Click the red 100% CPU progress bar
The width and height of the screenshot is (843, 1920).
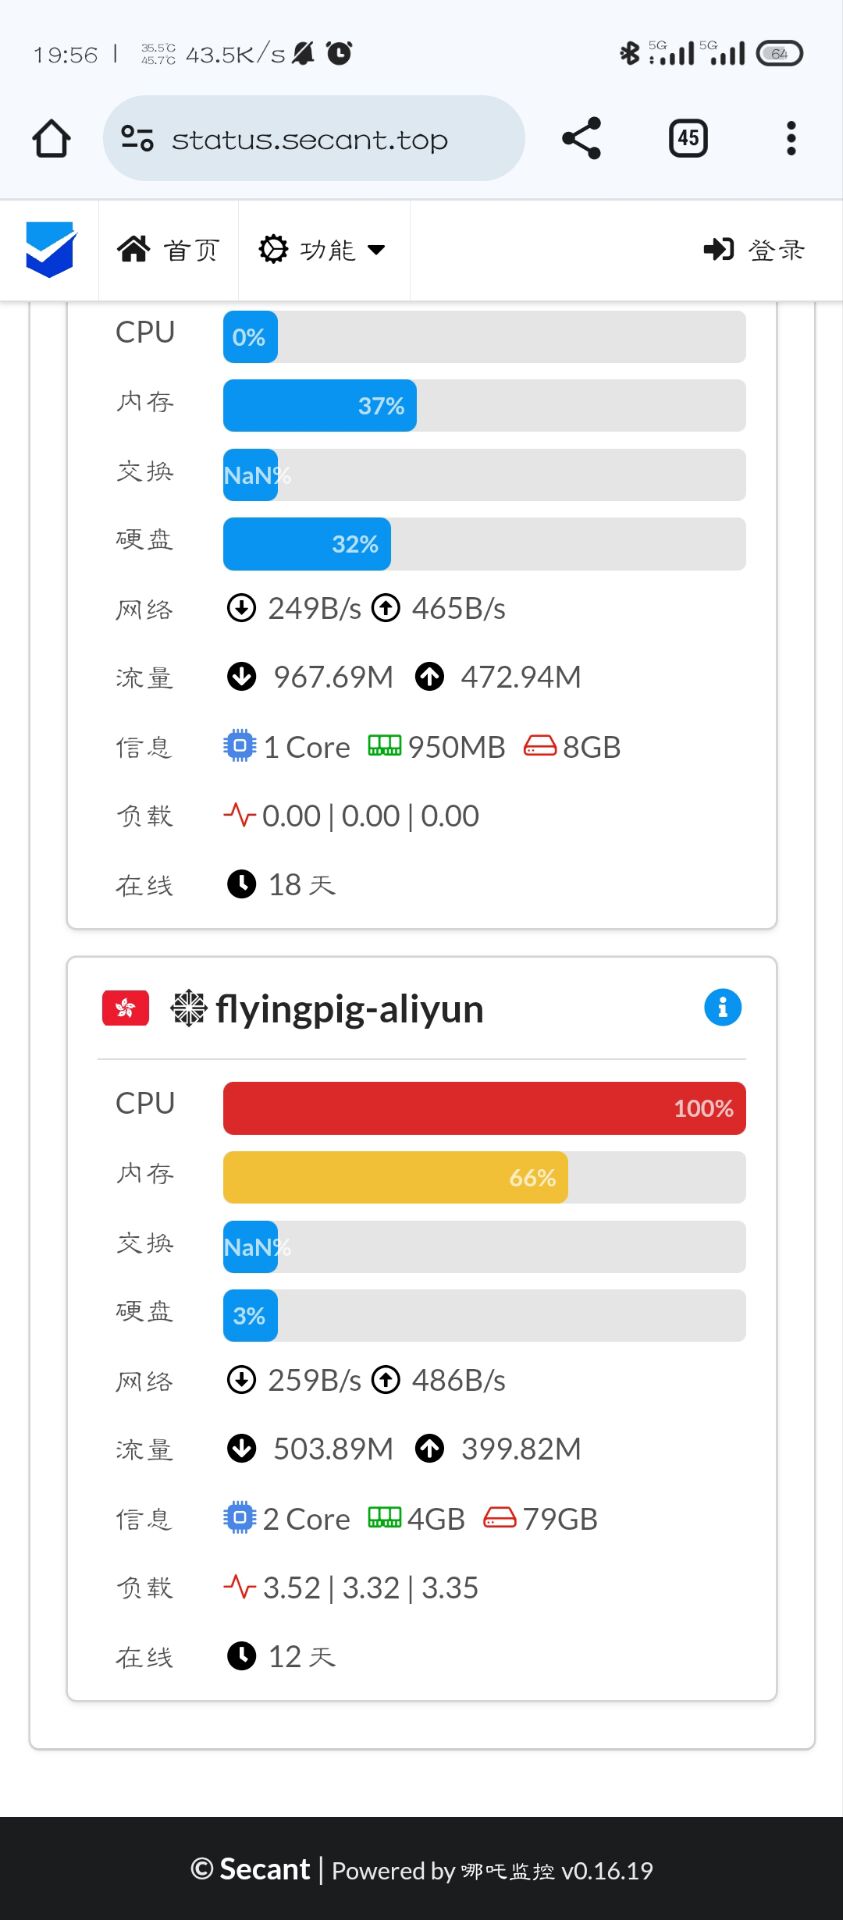484,1108
